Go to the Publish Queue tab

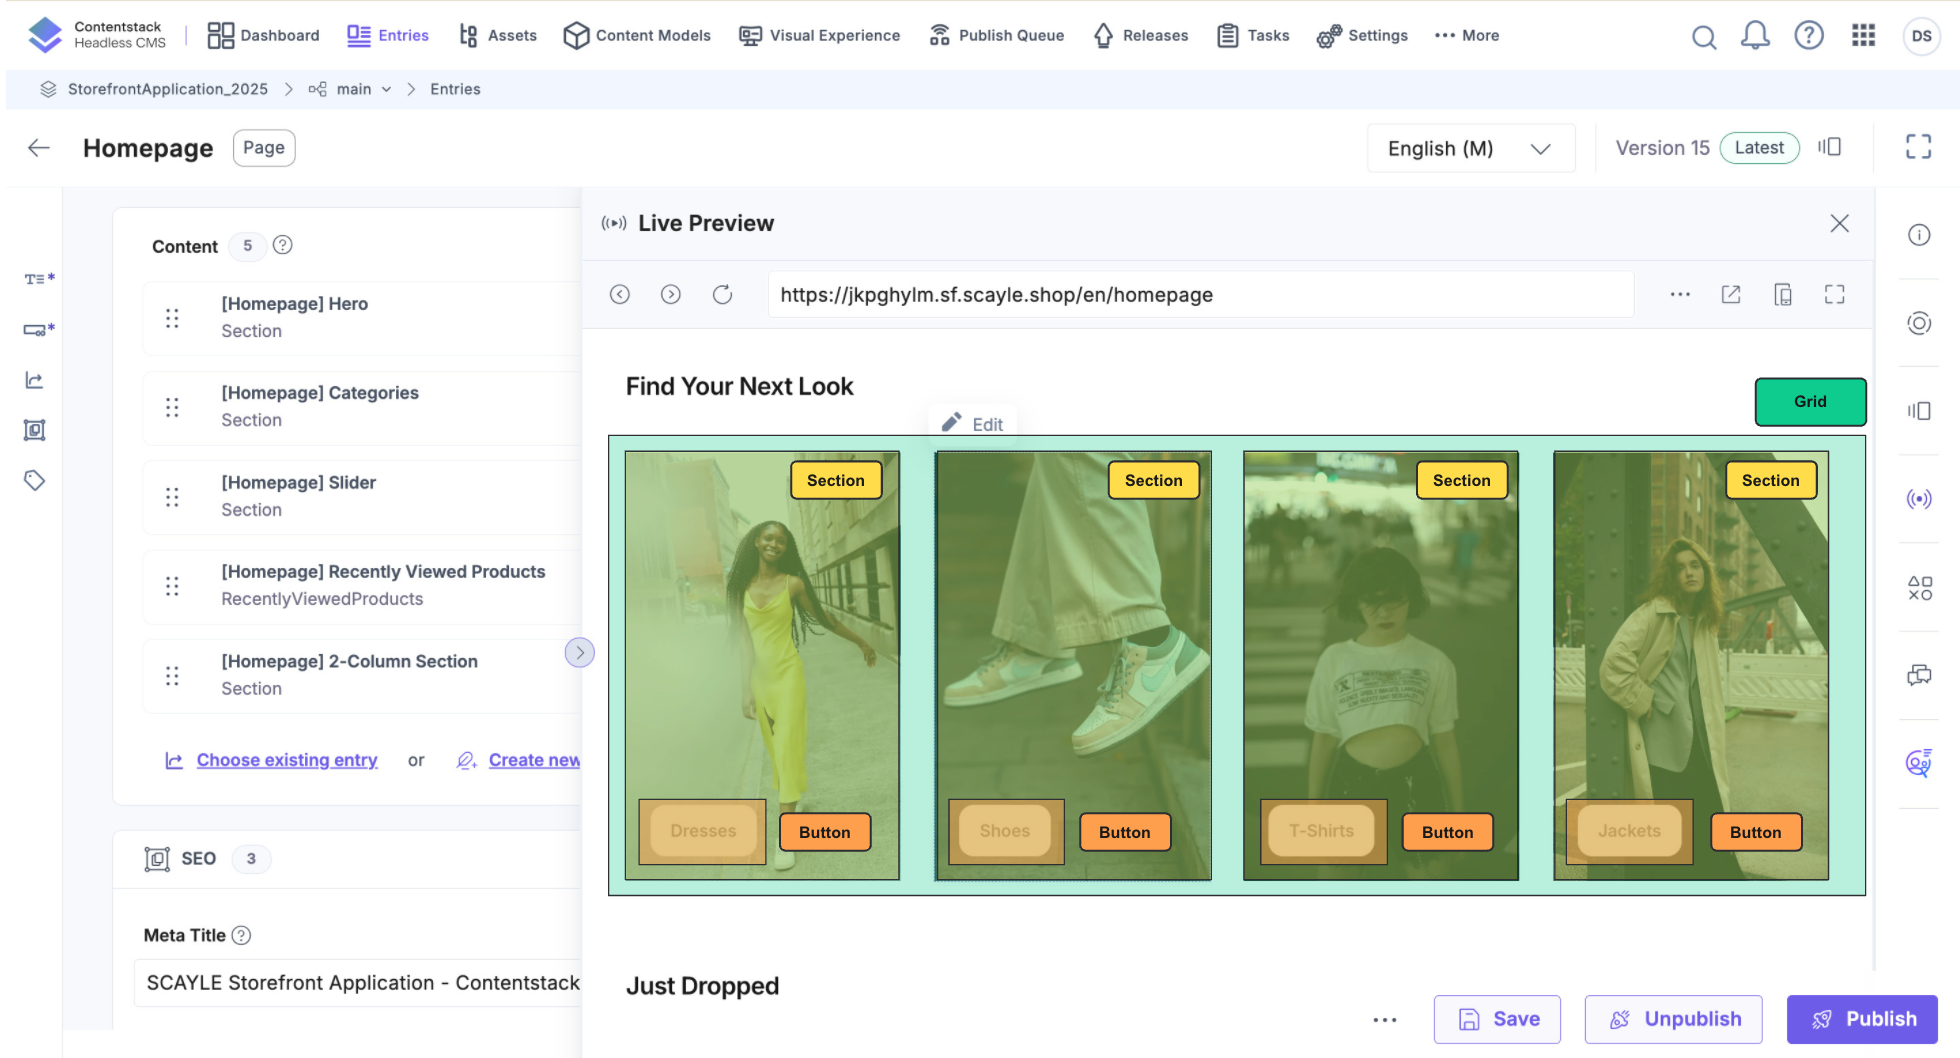(997, 36)
